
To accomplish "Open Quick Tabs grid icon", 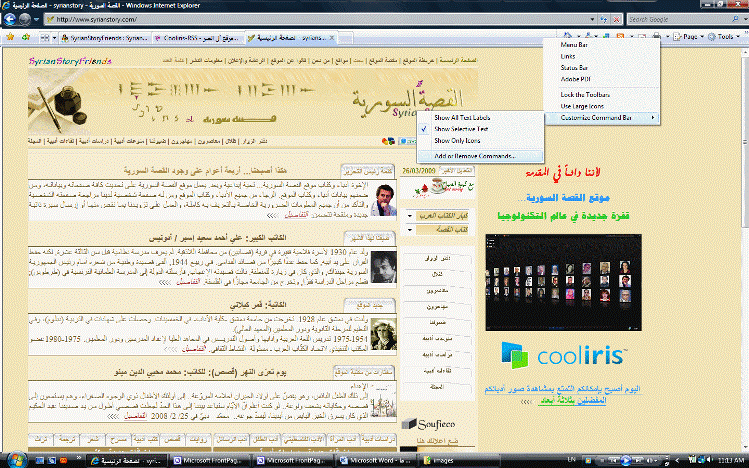I will (x=45, y=37).
